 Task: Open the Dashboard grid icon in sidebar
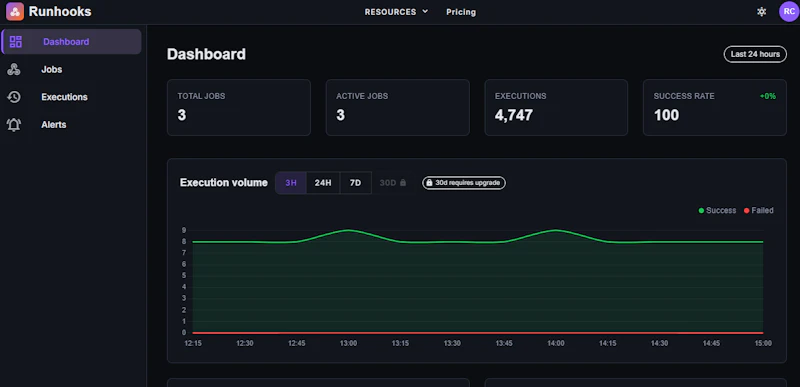coord(16,42)
